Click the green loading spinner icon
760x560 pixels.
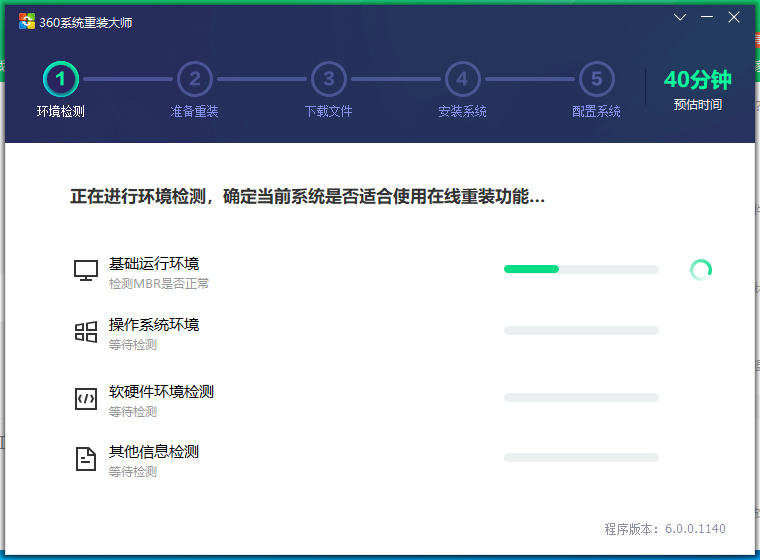701,269
